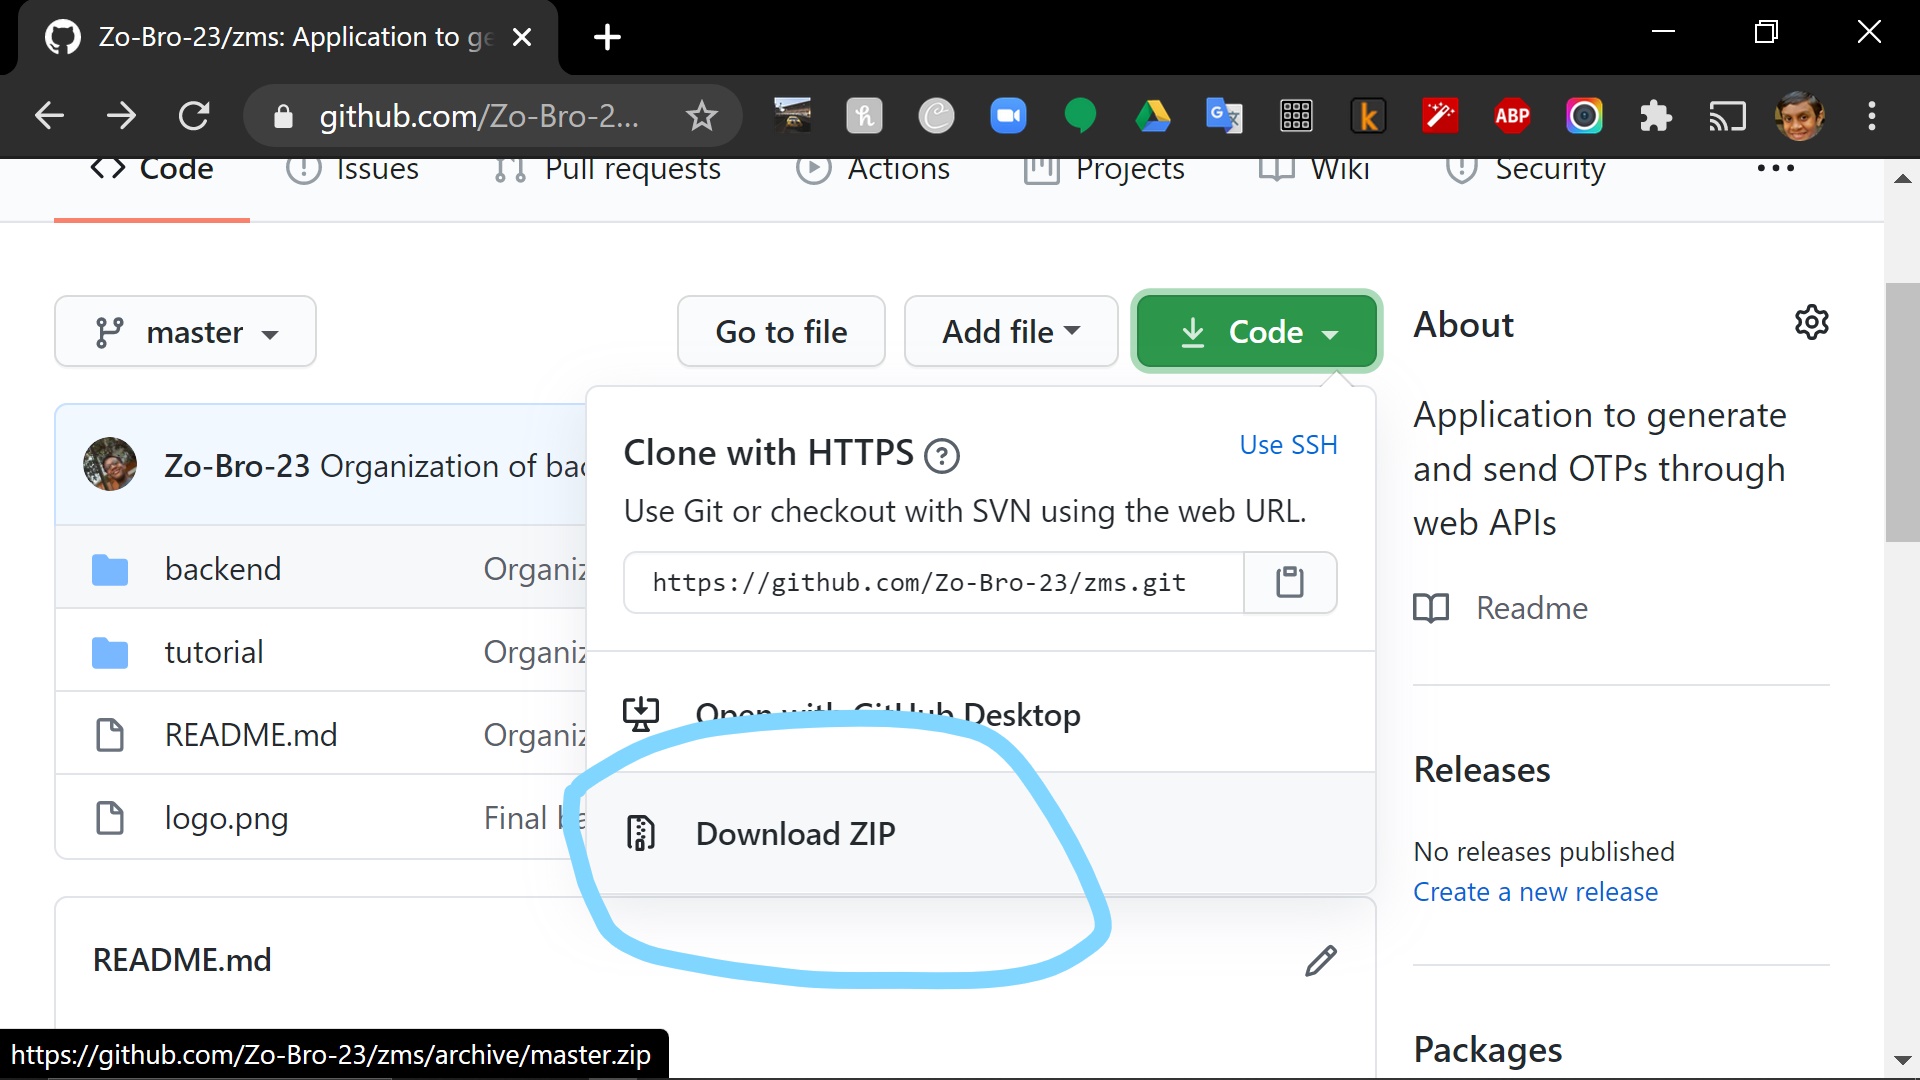Click Use SSH toggle link

pos(1290,444)
